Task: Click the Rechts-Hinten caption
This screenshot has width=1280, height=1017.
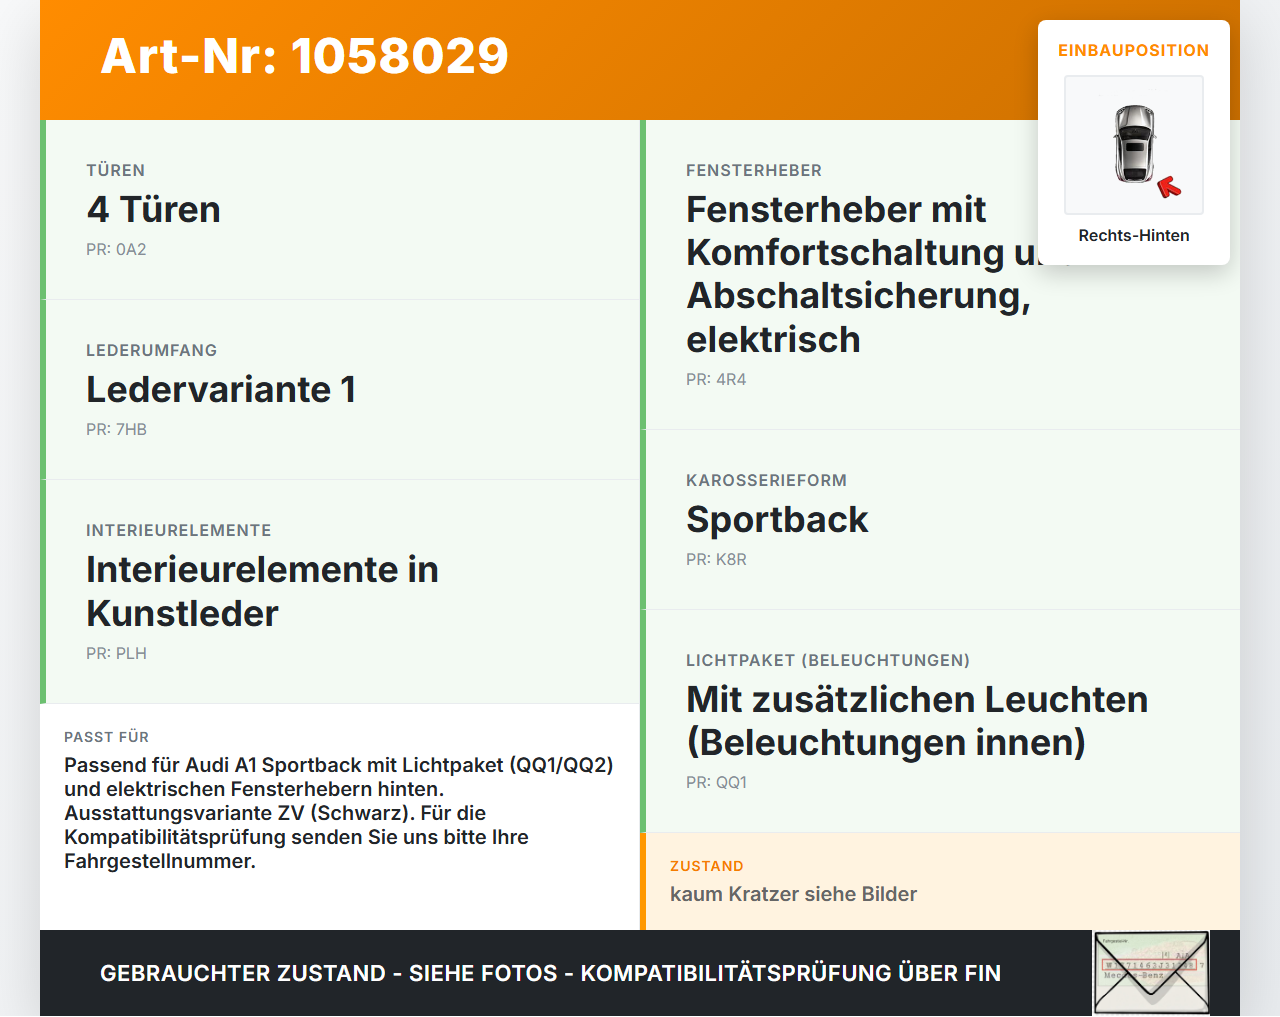Action: 1134,235
